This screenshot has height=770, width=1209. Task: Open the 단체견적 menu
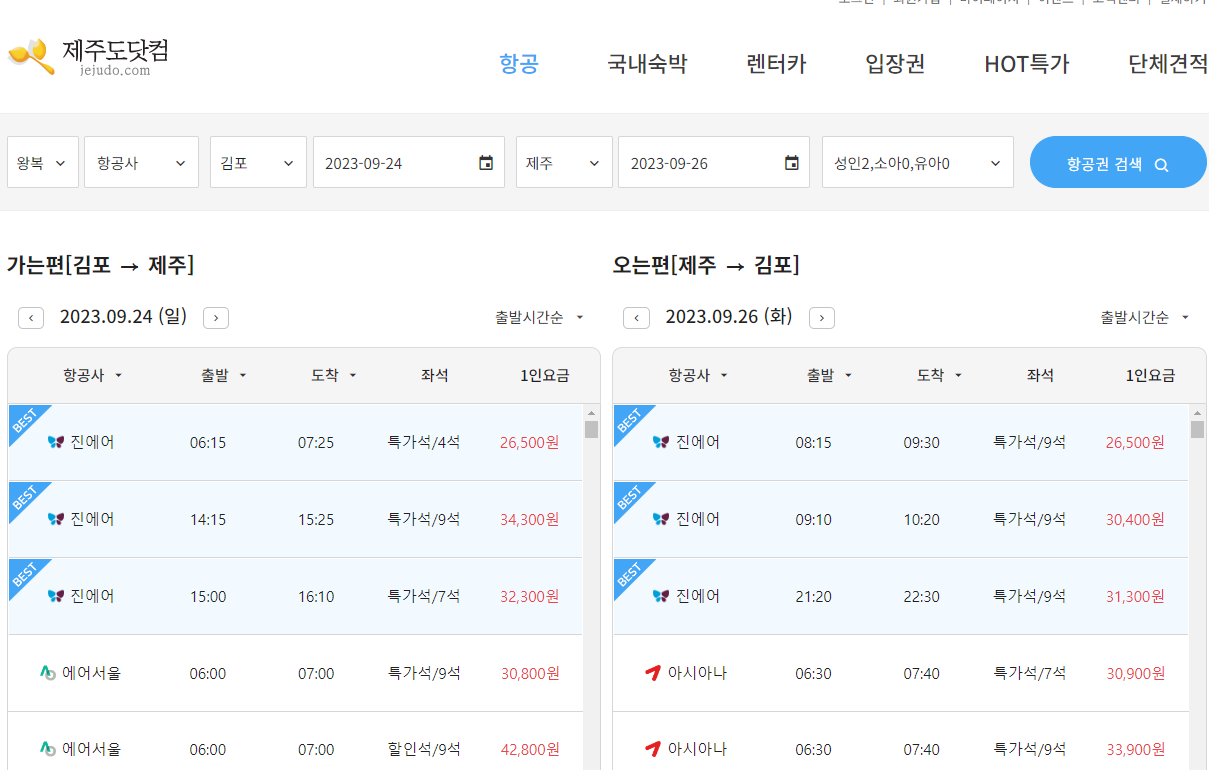coord(1168,64)
